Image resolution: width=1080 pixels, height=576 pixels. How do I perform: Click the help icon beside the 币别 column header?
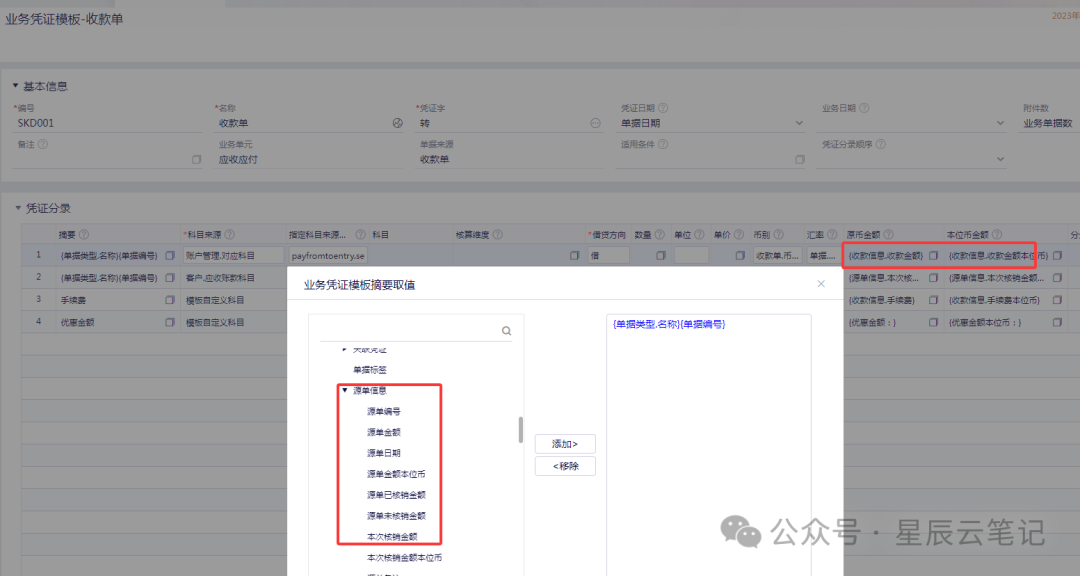pyautogui.click(x=778, y=235)
